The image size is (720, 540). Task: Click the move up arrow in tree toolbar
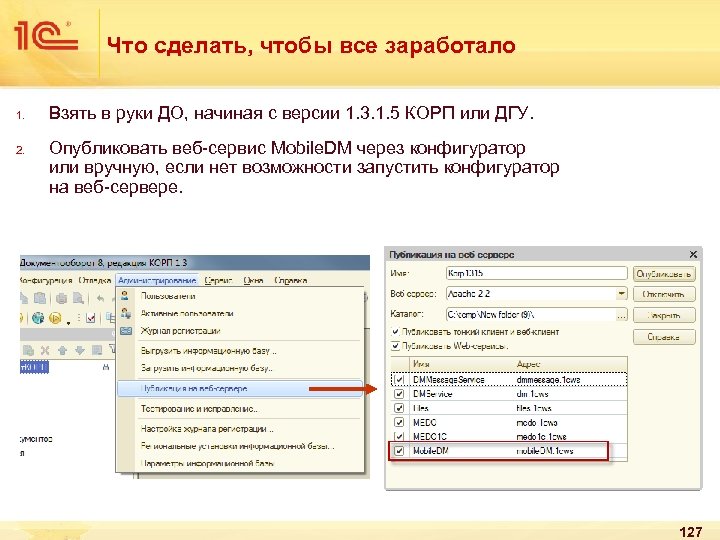[x=62, y=351]
